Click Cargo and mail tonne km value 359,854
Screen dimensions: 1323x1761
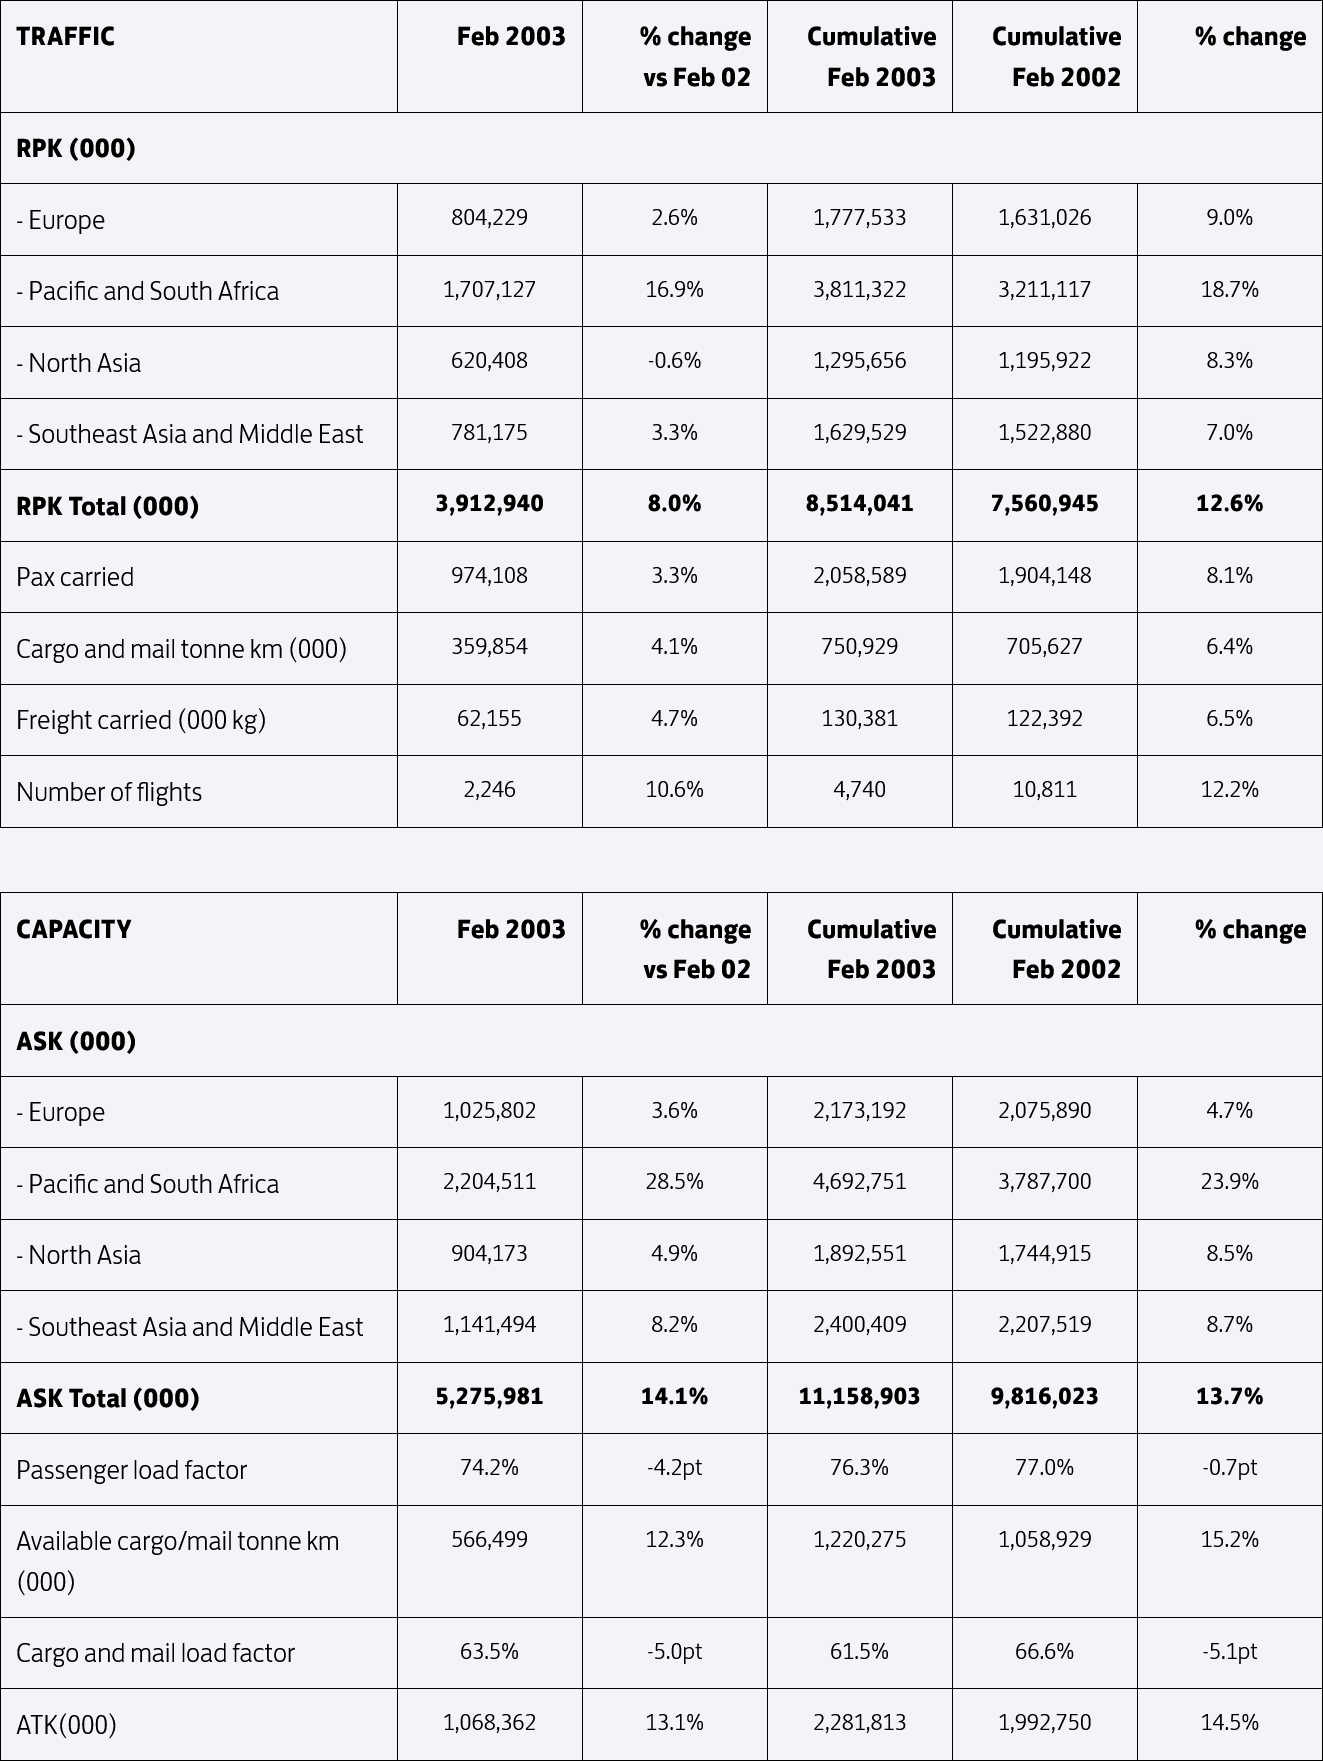pos(490,647)
